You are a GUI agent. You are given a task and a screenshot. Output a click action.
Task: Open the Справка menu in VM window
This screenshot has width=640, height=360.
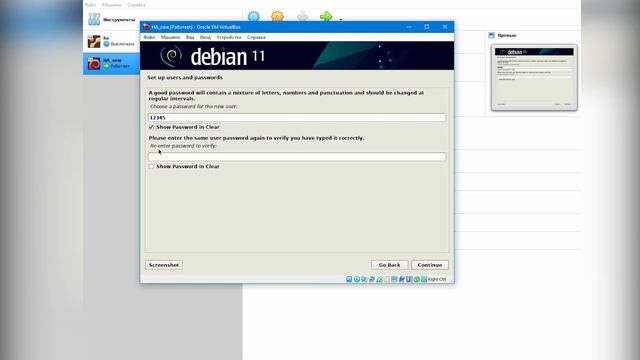click(256, 37)
